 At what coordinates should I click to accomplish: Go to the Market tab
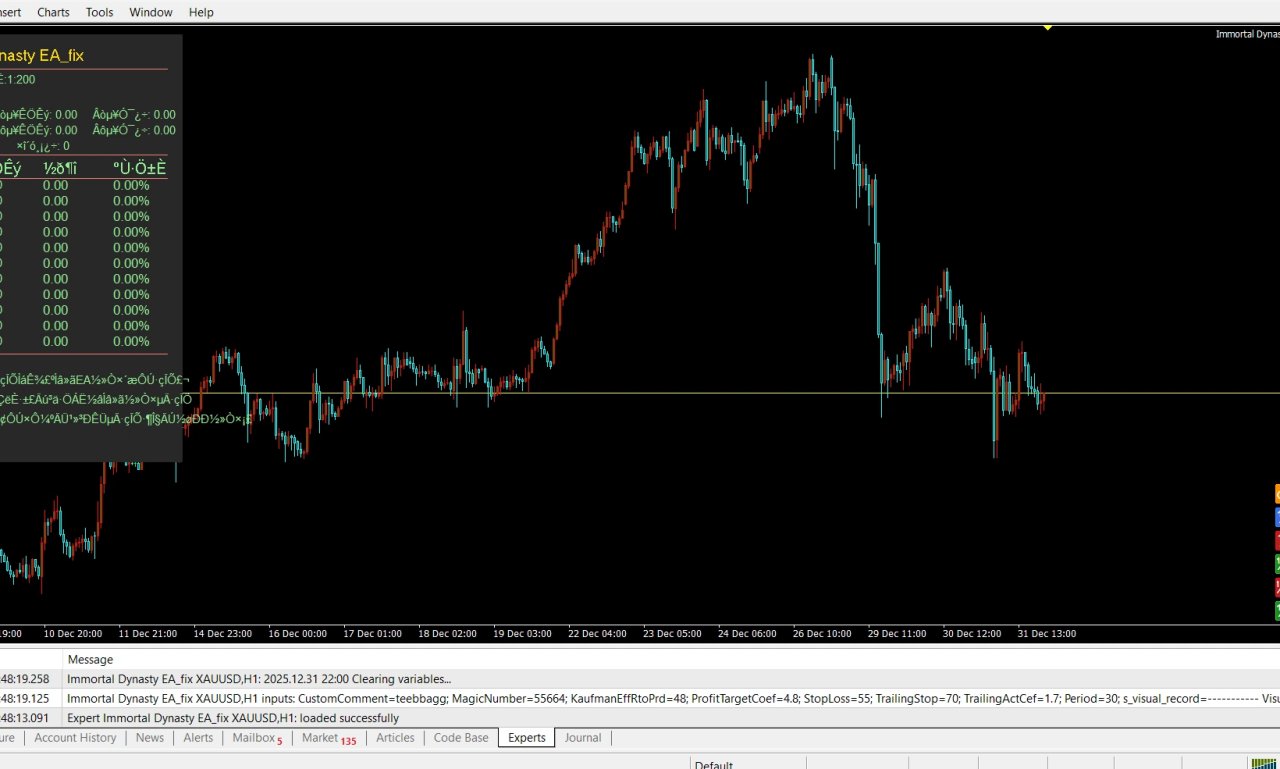[x=329, y=738]
